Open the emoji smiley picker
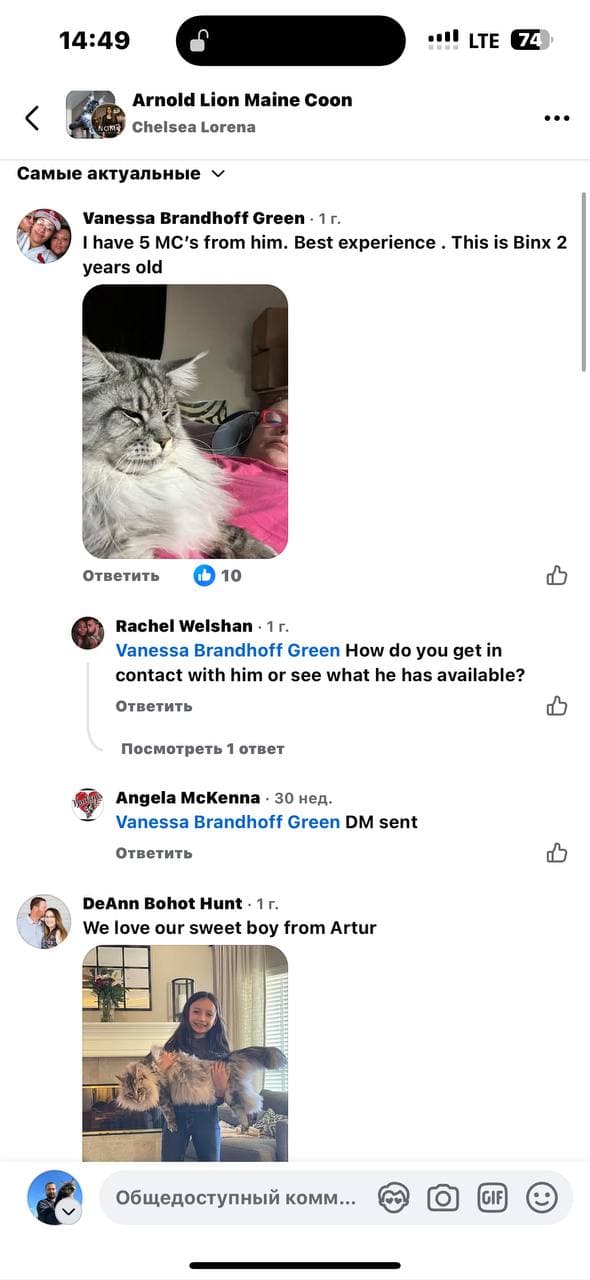Image resolution: width=590 pixels, height=1280 pixels. tap(541, 1198)
